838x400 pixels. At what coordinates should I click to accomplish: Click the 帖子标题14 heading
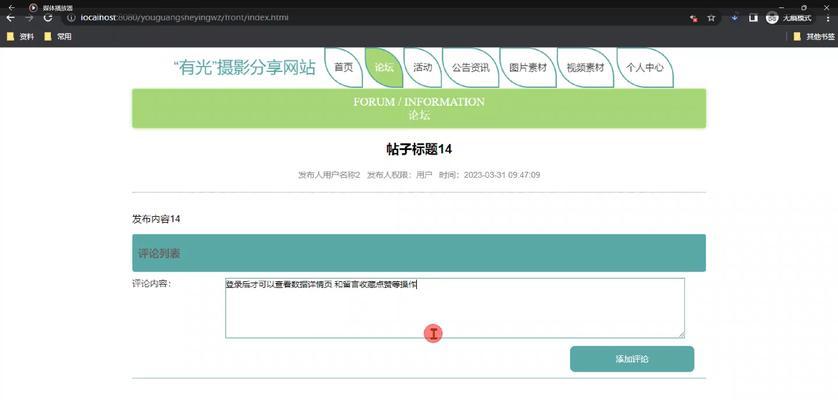point(419,149)
